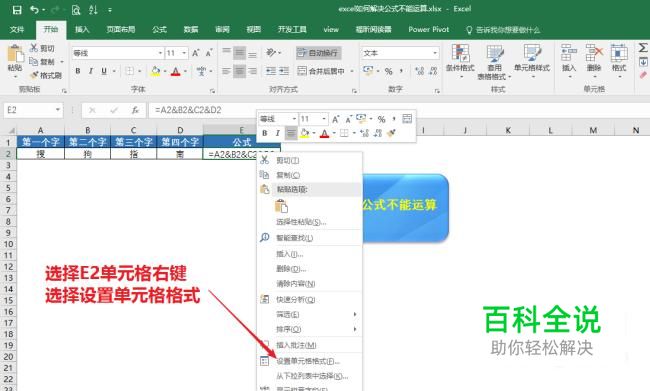This screenshot has height=391, width=650.
Task: Click Increase Font Size in ribbon
Action: 196,53
